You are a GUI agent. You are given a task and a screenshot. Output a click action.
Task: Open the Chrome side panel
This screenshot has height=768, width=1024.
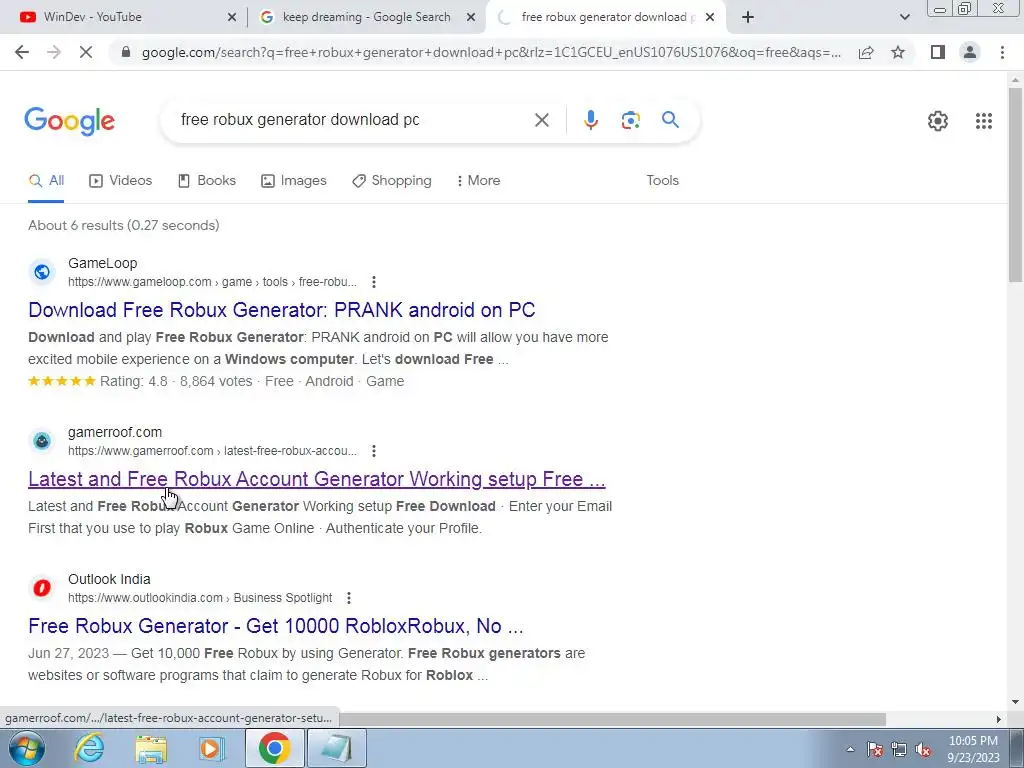pyautogui.click(x=938, y=52)
